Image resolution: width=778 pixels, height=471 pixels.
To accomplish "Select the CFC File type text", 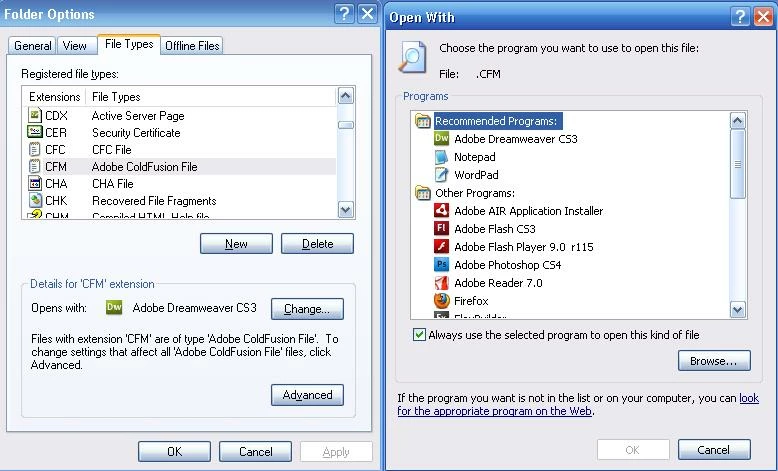I will (112, 149).
